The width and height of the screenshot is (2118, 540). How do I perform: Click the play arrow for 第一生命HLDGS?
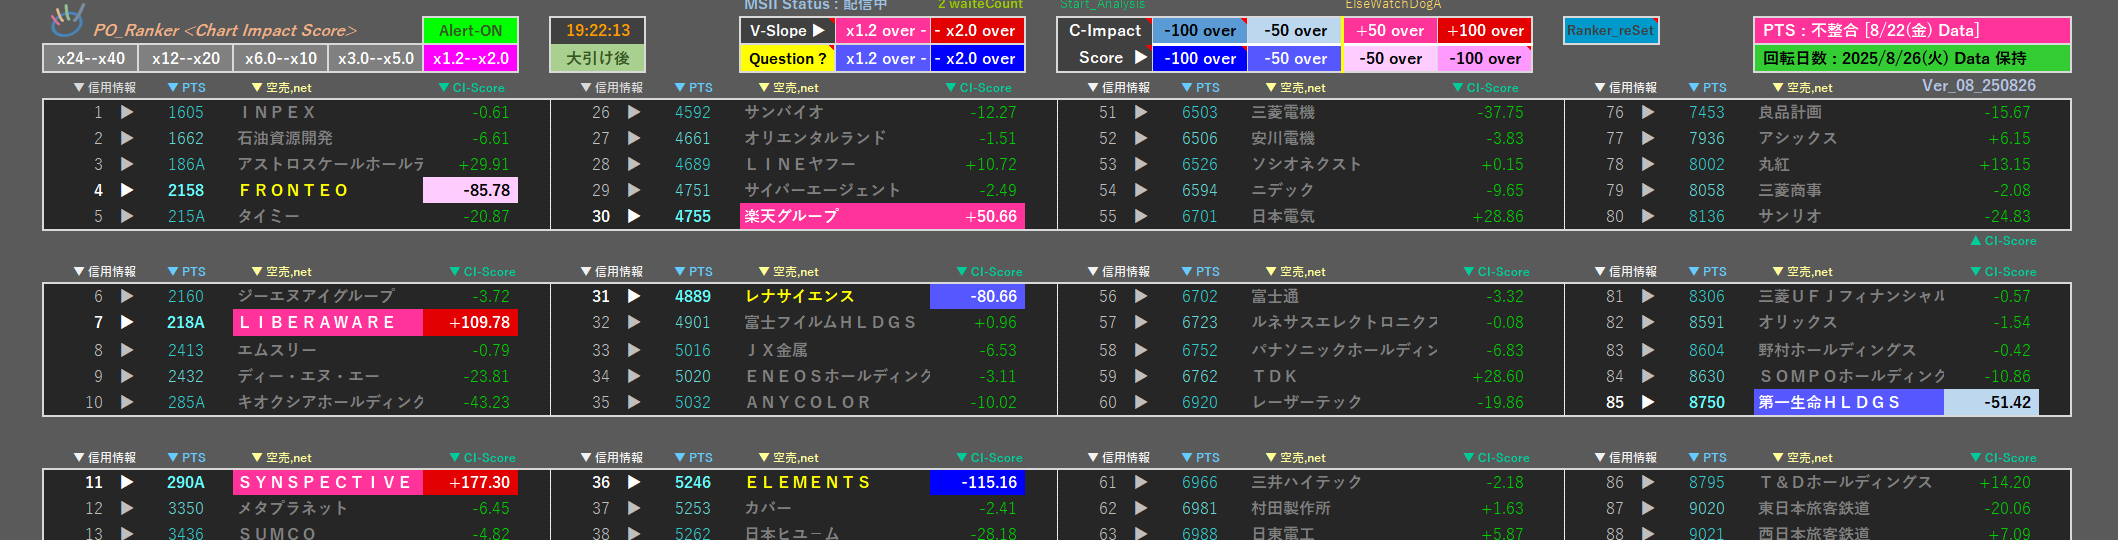tap(1648, 402)
